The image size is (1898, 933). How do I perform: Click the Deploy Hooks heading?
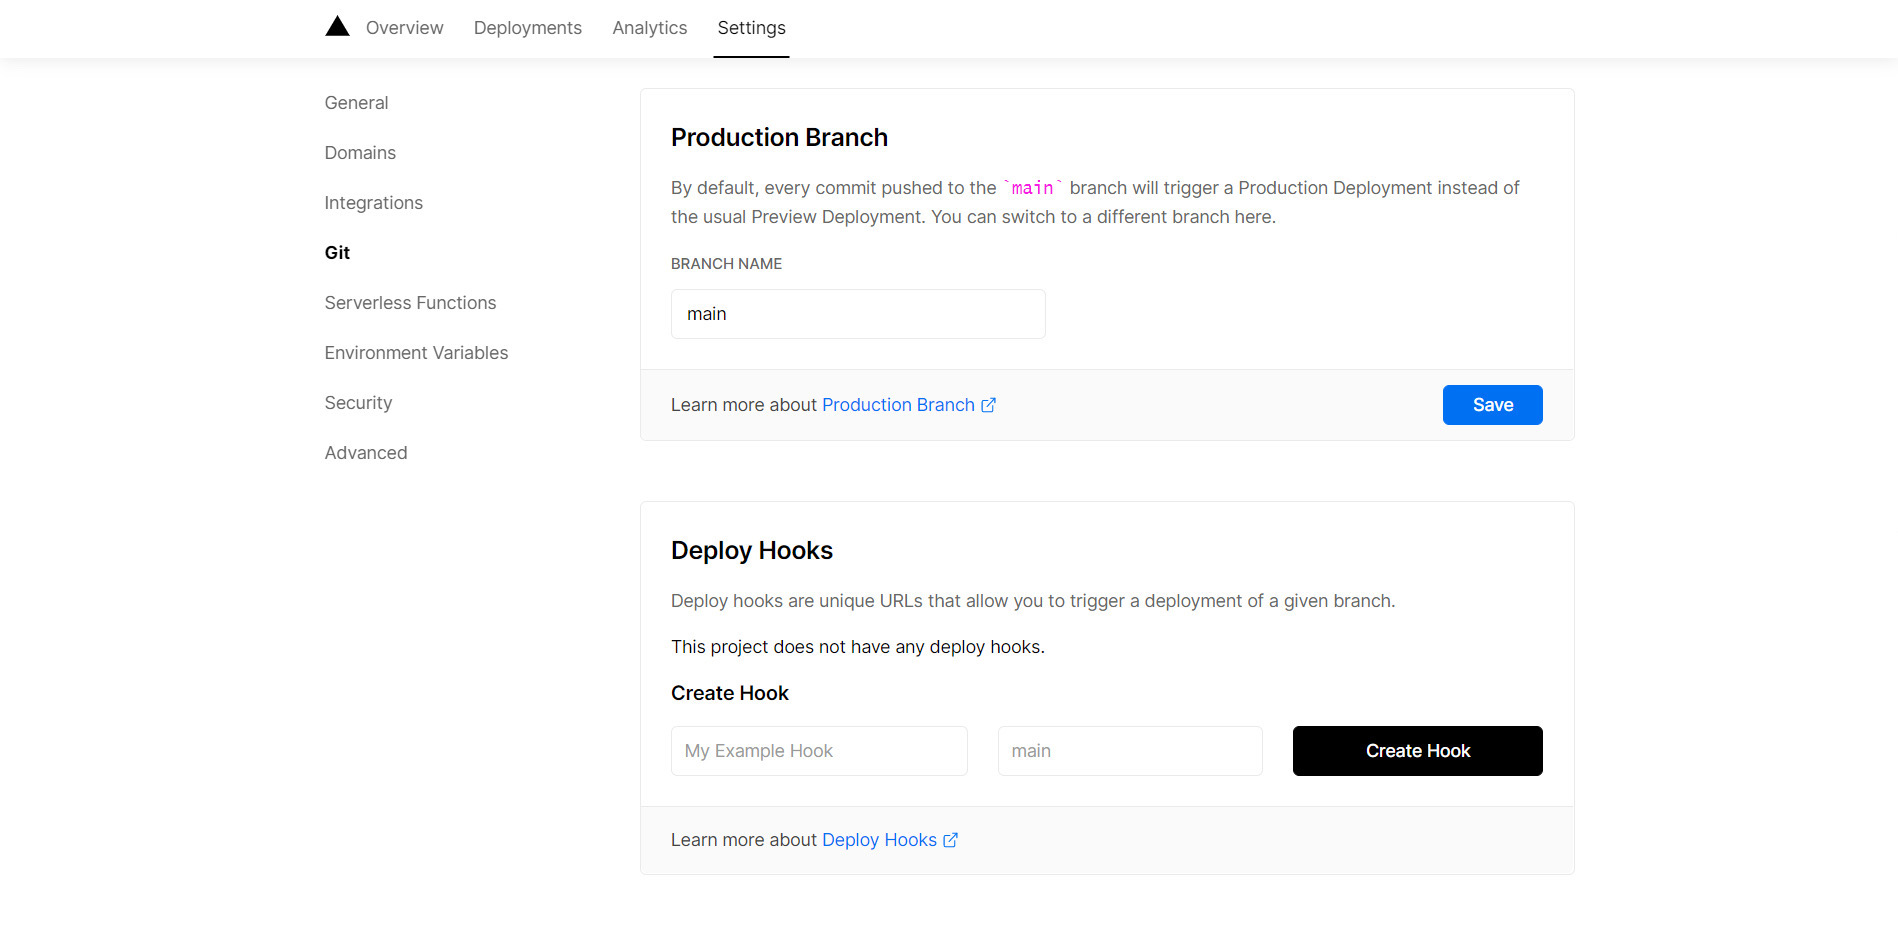point(751,550)
